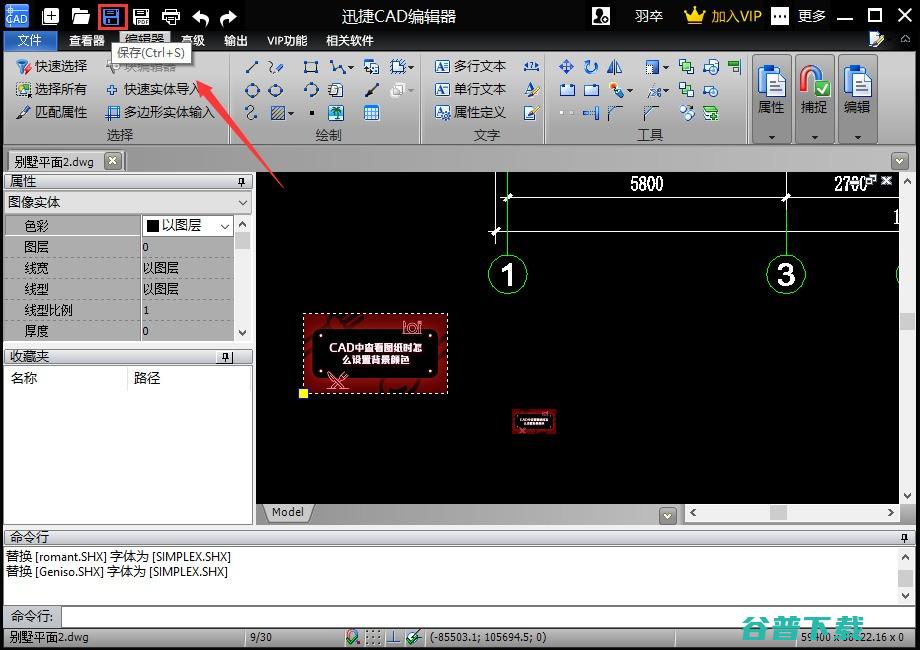Screen dimensions: 920x650
Task: Expand the hatch tool dropdown arrow
Action: tap(291, 113)
